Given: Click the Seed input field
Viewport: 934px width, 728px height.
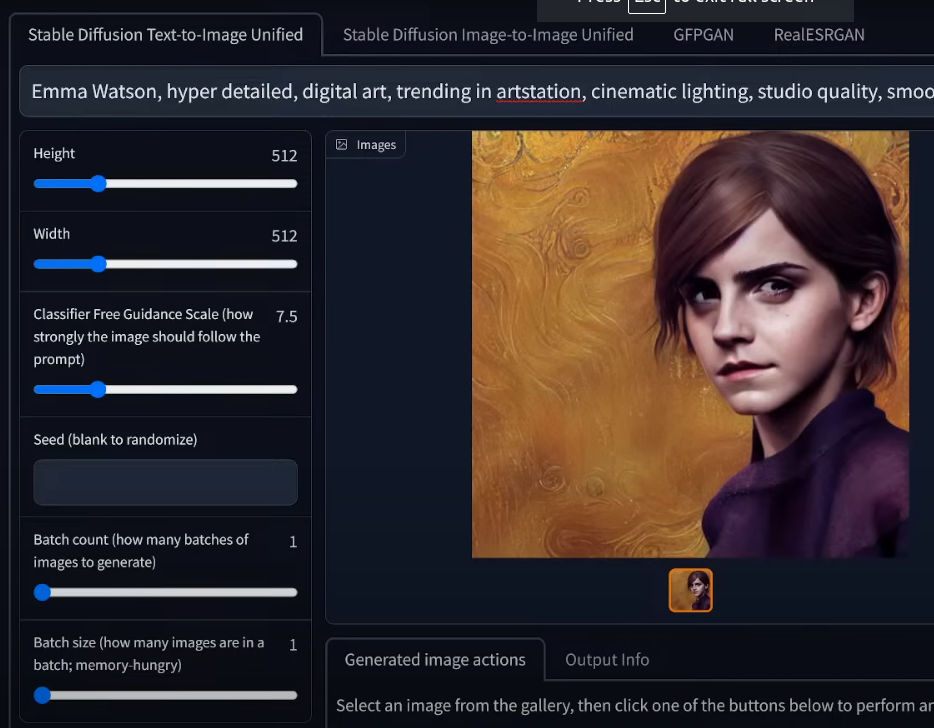Looking at the screenshot, I should pos(166,482).
